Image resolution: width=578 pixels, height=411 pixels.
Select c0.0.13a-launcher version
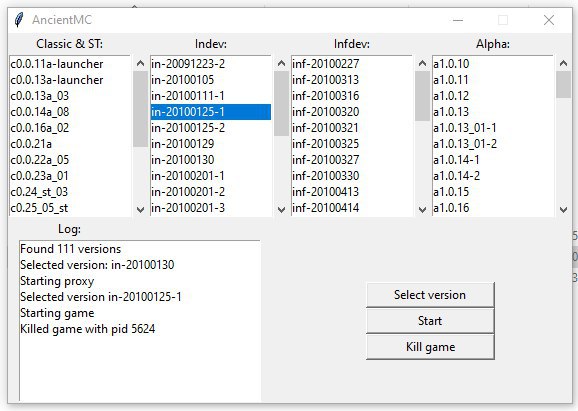tap(70, 80)
